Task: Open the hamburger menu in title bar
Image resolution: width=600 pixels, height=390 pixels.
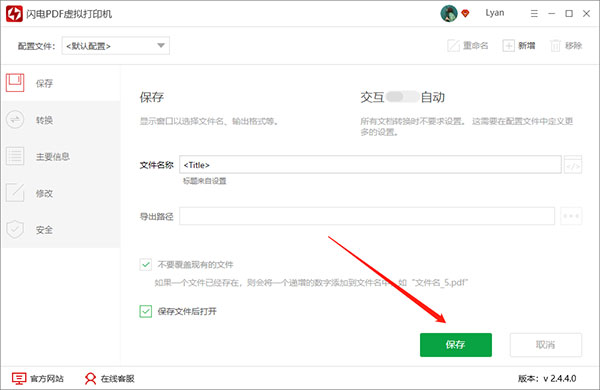Action: click(534, 14)
